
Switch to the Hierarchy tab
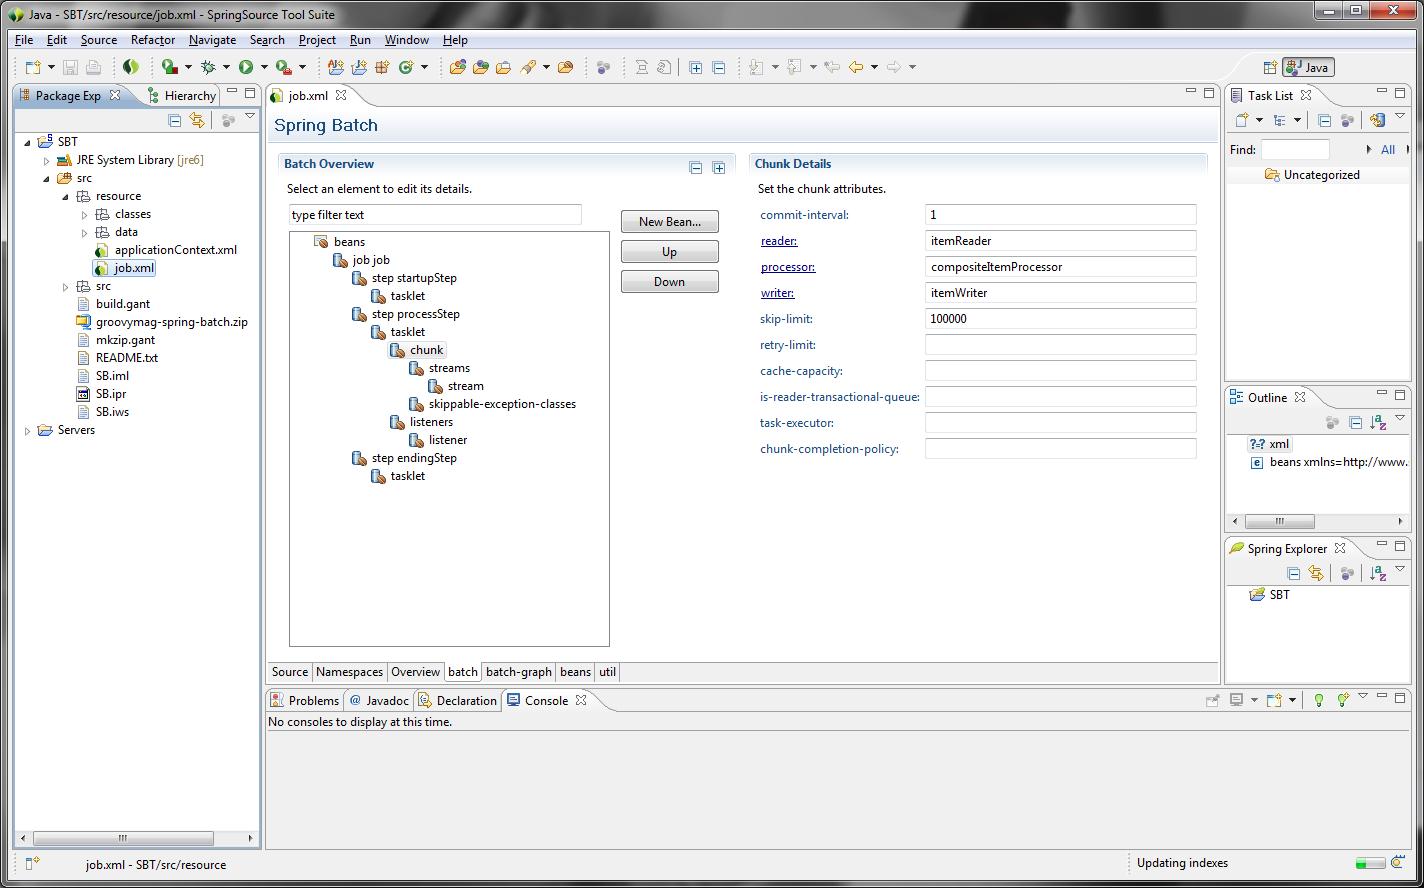(x=181, y=95)
